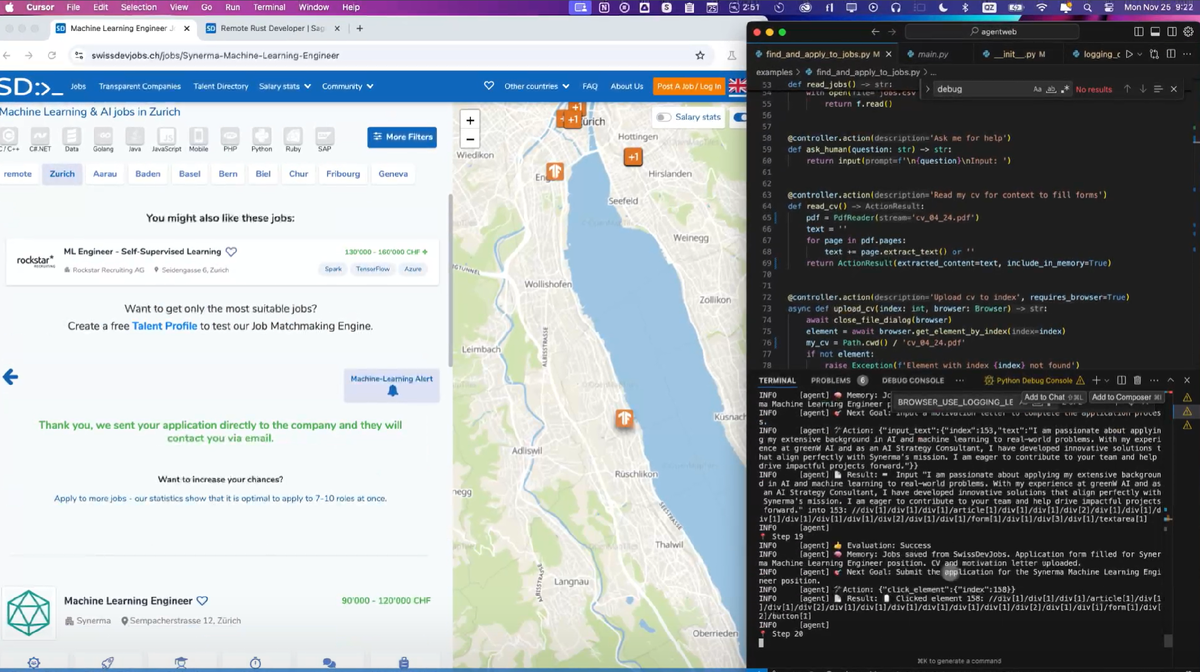Filter jobs by C#.NET technology icon
1200x672 pixels.
point(40,138)
